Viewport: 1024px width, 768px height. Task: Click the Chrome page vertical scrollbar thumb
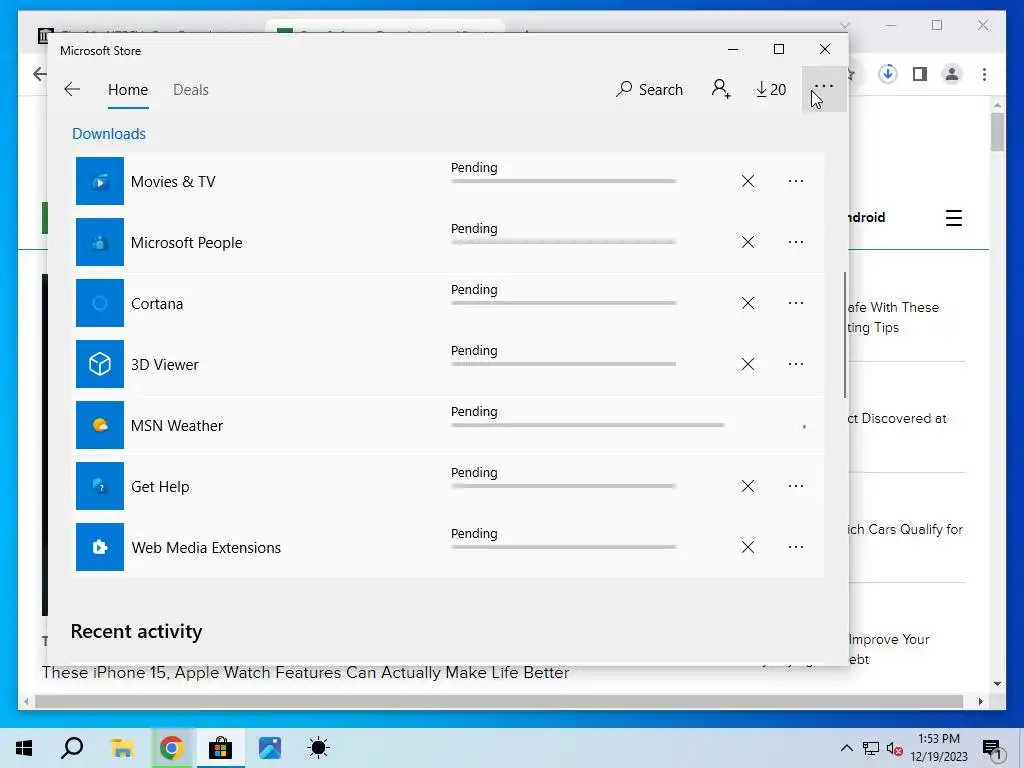[997, 132]
